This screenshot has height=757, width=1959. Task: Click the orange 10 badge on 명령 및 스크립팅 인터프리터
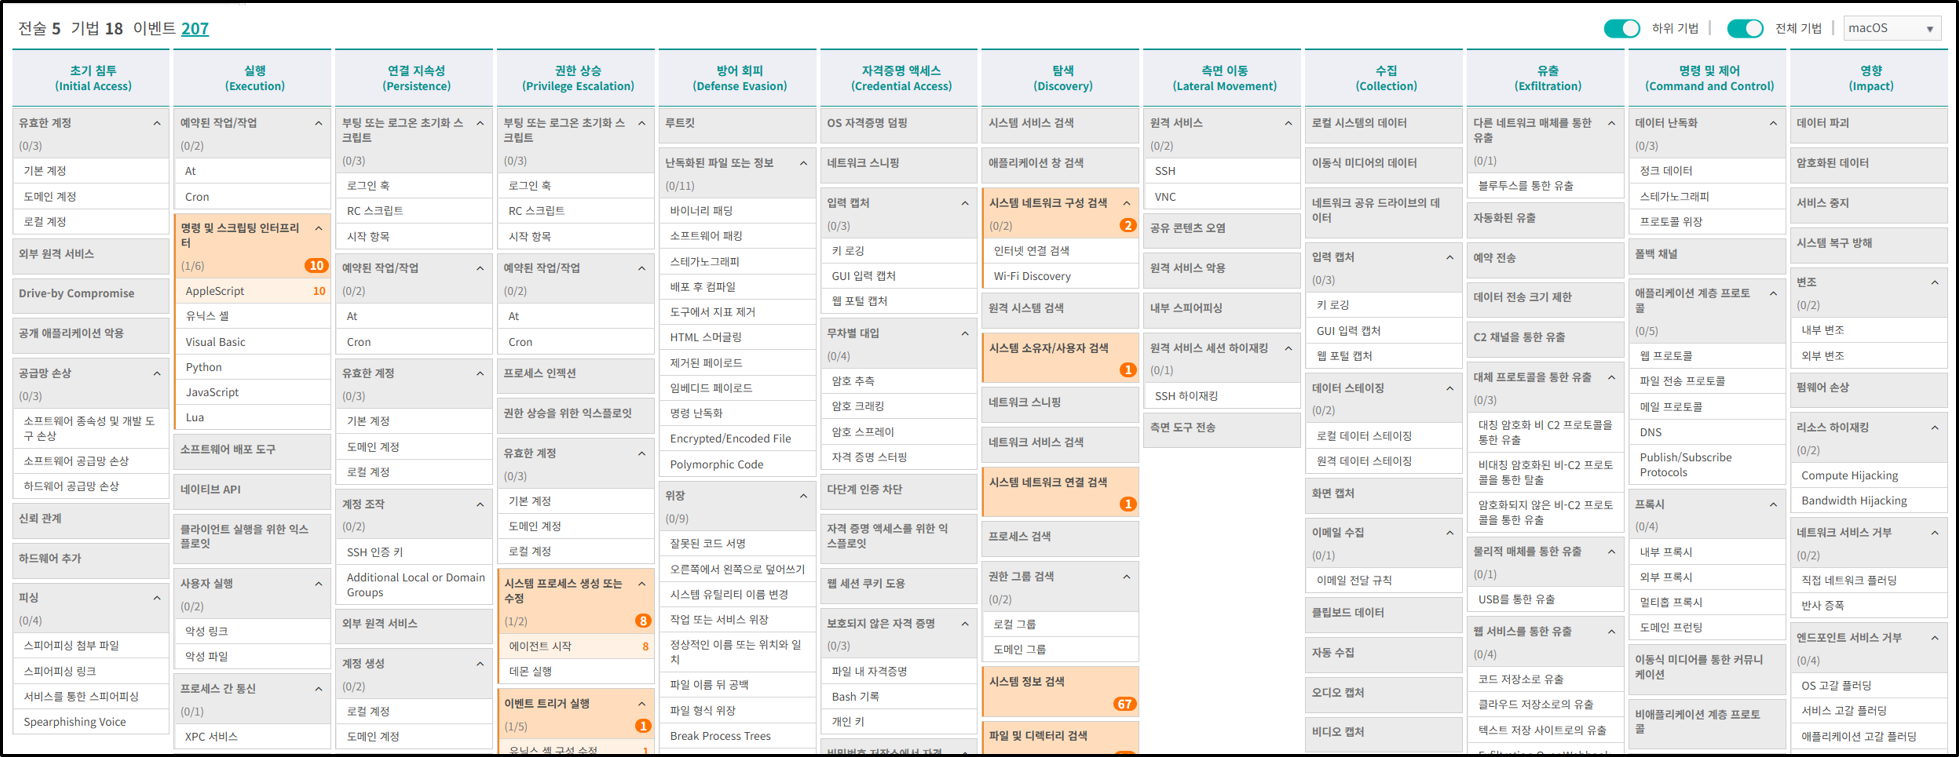(316, 266)
